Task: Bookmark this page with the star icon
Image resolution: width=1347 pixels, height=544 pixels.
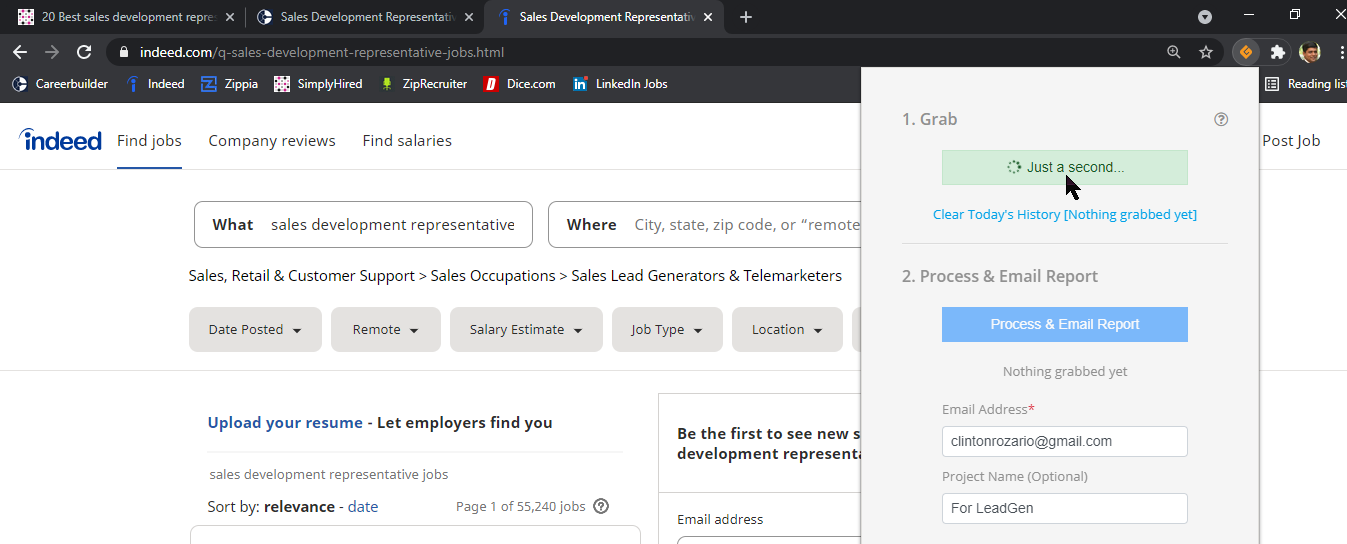Action: (1206, 52)
